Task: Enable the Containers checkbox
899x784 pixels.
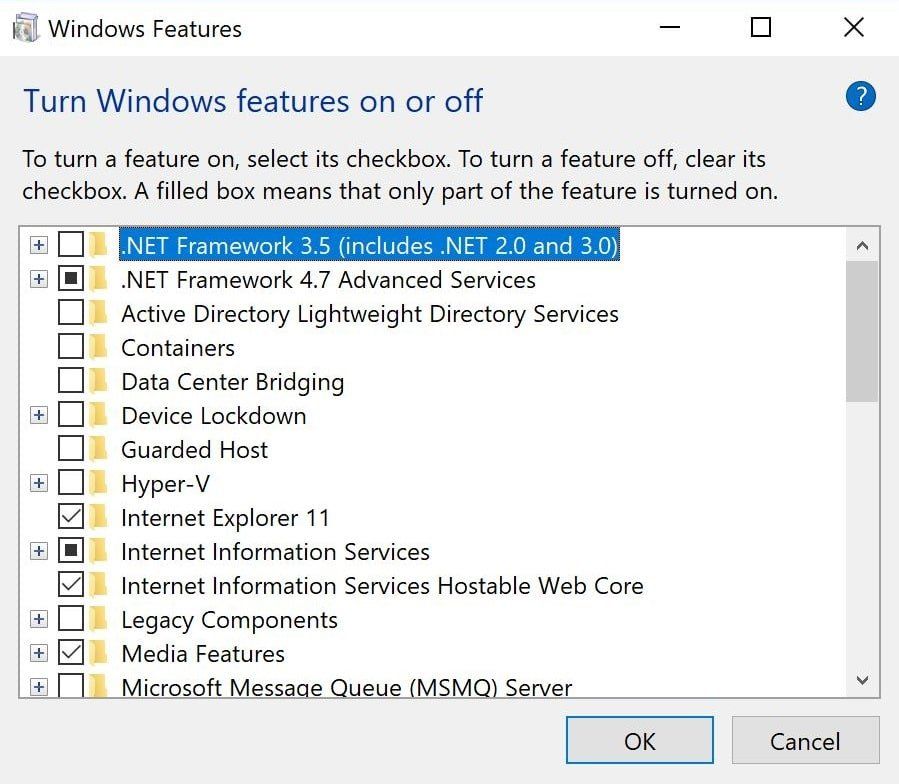Action: [x=71, y=348]
